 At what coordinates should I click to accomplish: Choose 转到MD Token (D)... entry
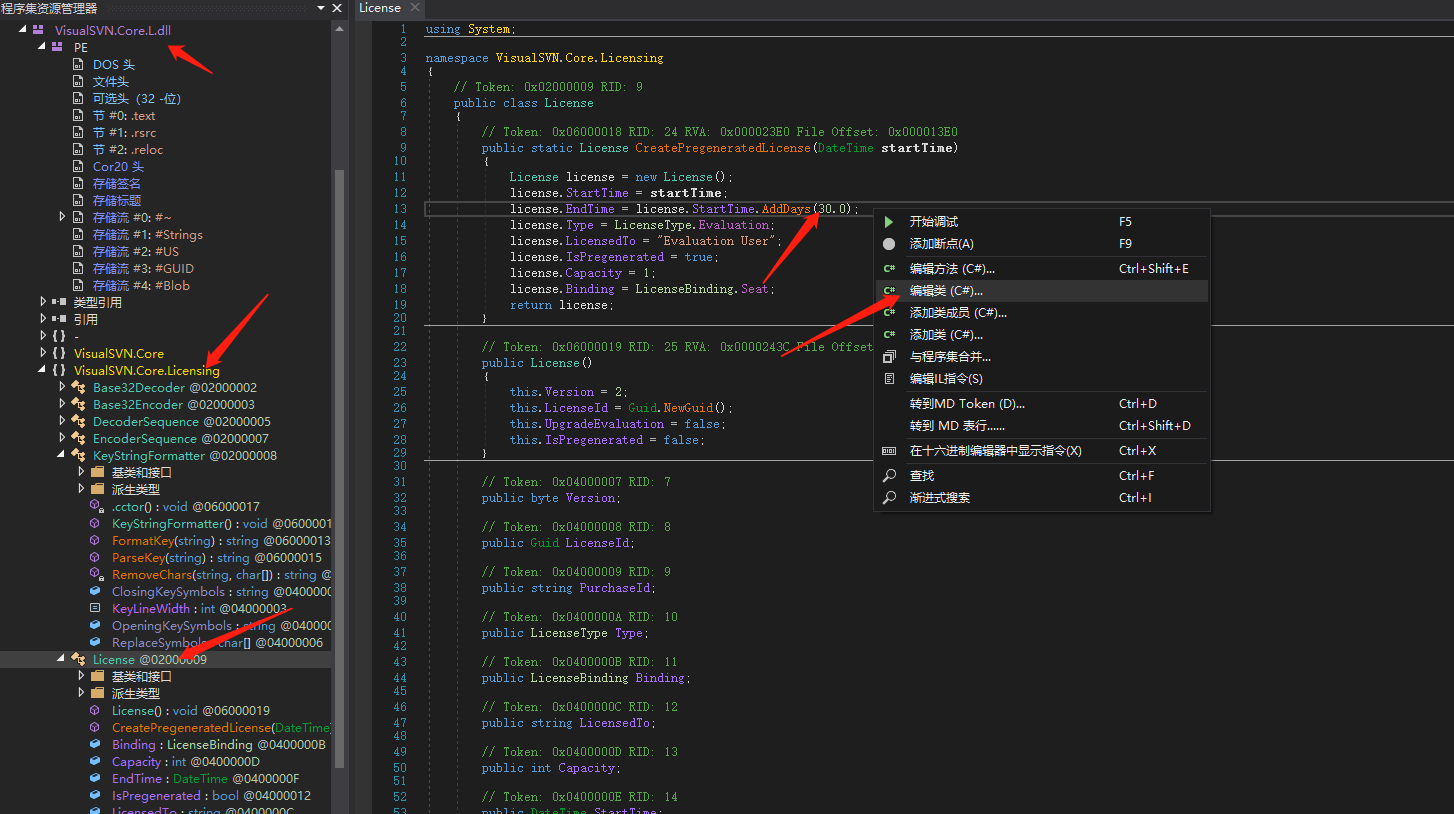point(1041,404)
